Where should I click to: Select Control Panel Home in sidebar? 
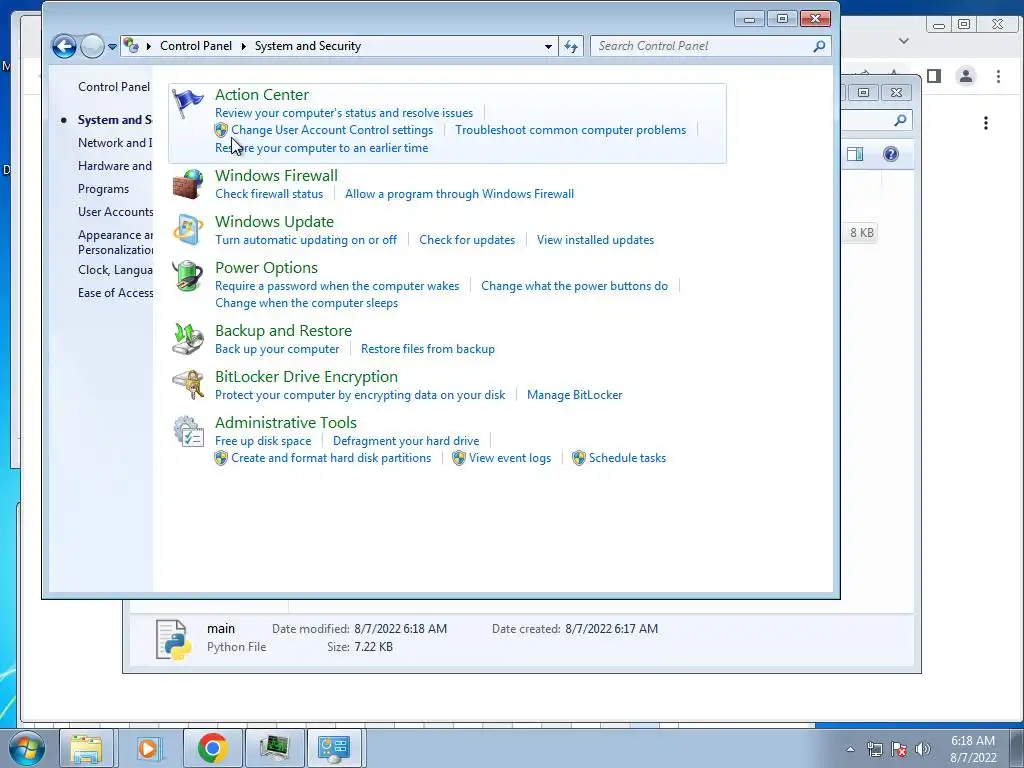pyautogui.click(x=114, y=87)
